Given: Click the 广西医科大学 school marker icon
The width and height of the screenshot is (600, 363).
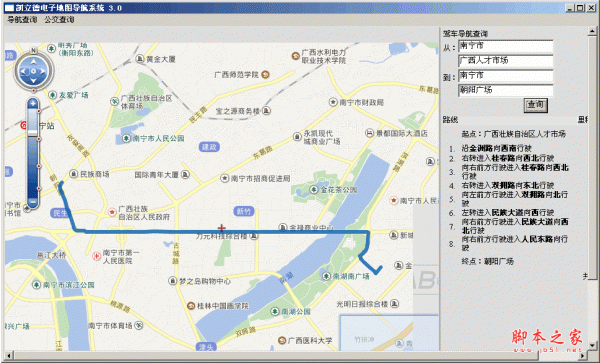Looking at the screenshot, I should coord(282,340).
